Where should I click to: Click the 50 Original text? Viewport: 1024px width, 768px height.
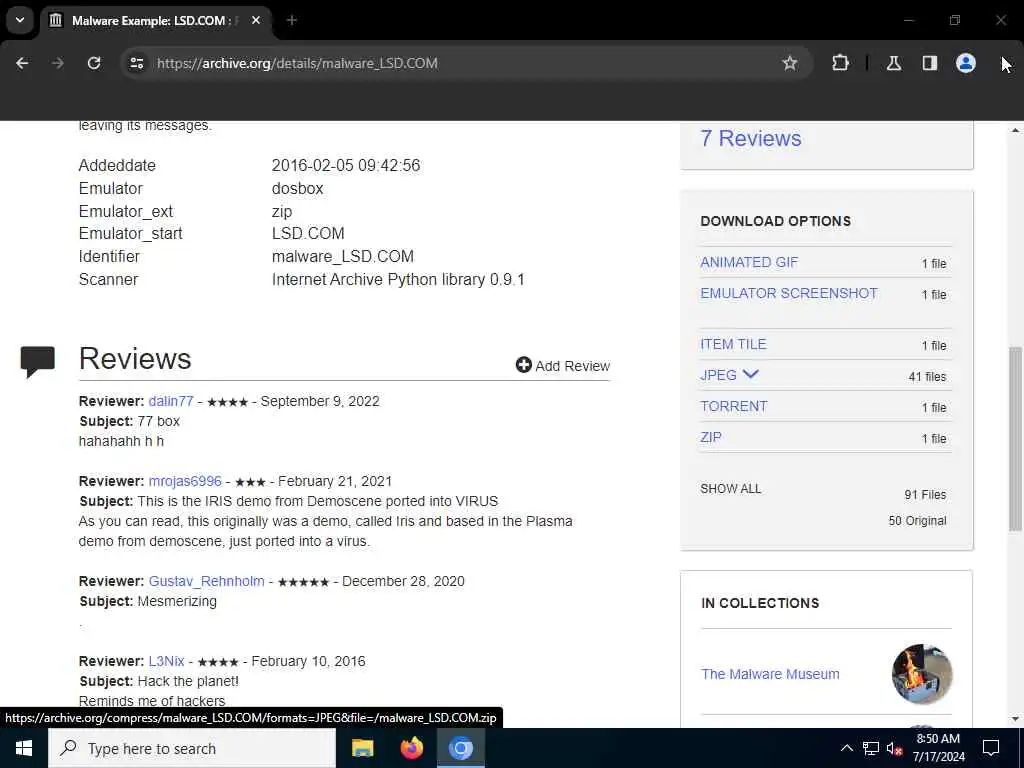[x=917, y=521]
